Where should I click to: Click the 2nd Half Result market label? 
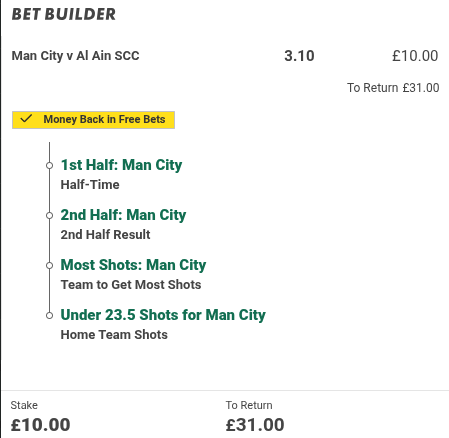click(x=105, y=234)
